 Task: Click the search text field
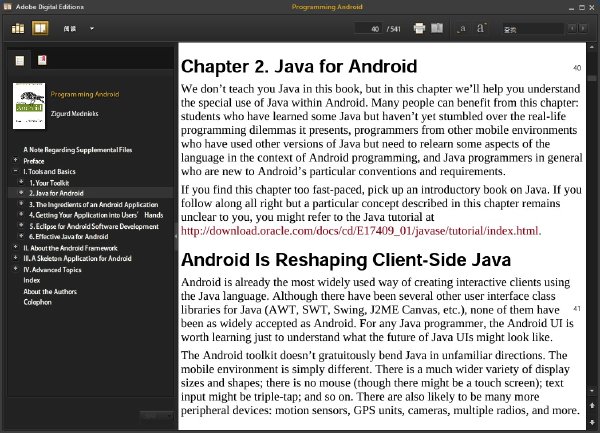tap(533, 29)
